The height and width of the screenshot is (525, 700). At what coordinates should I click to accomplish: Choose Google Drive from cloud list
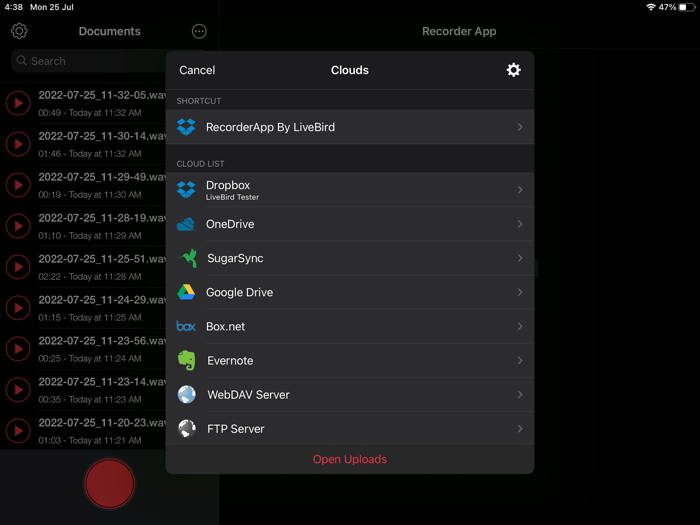(x=350, y=292)
